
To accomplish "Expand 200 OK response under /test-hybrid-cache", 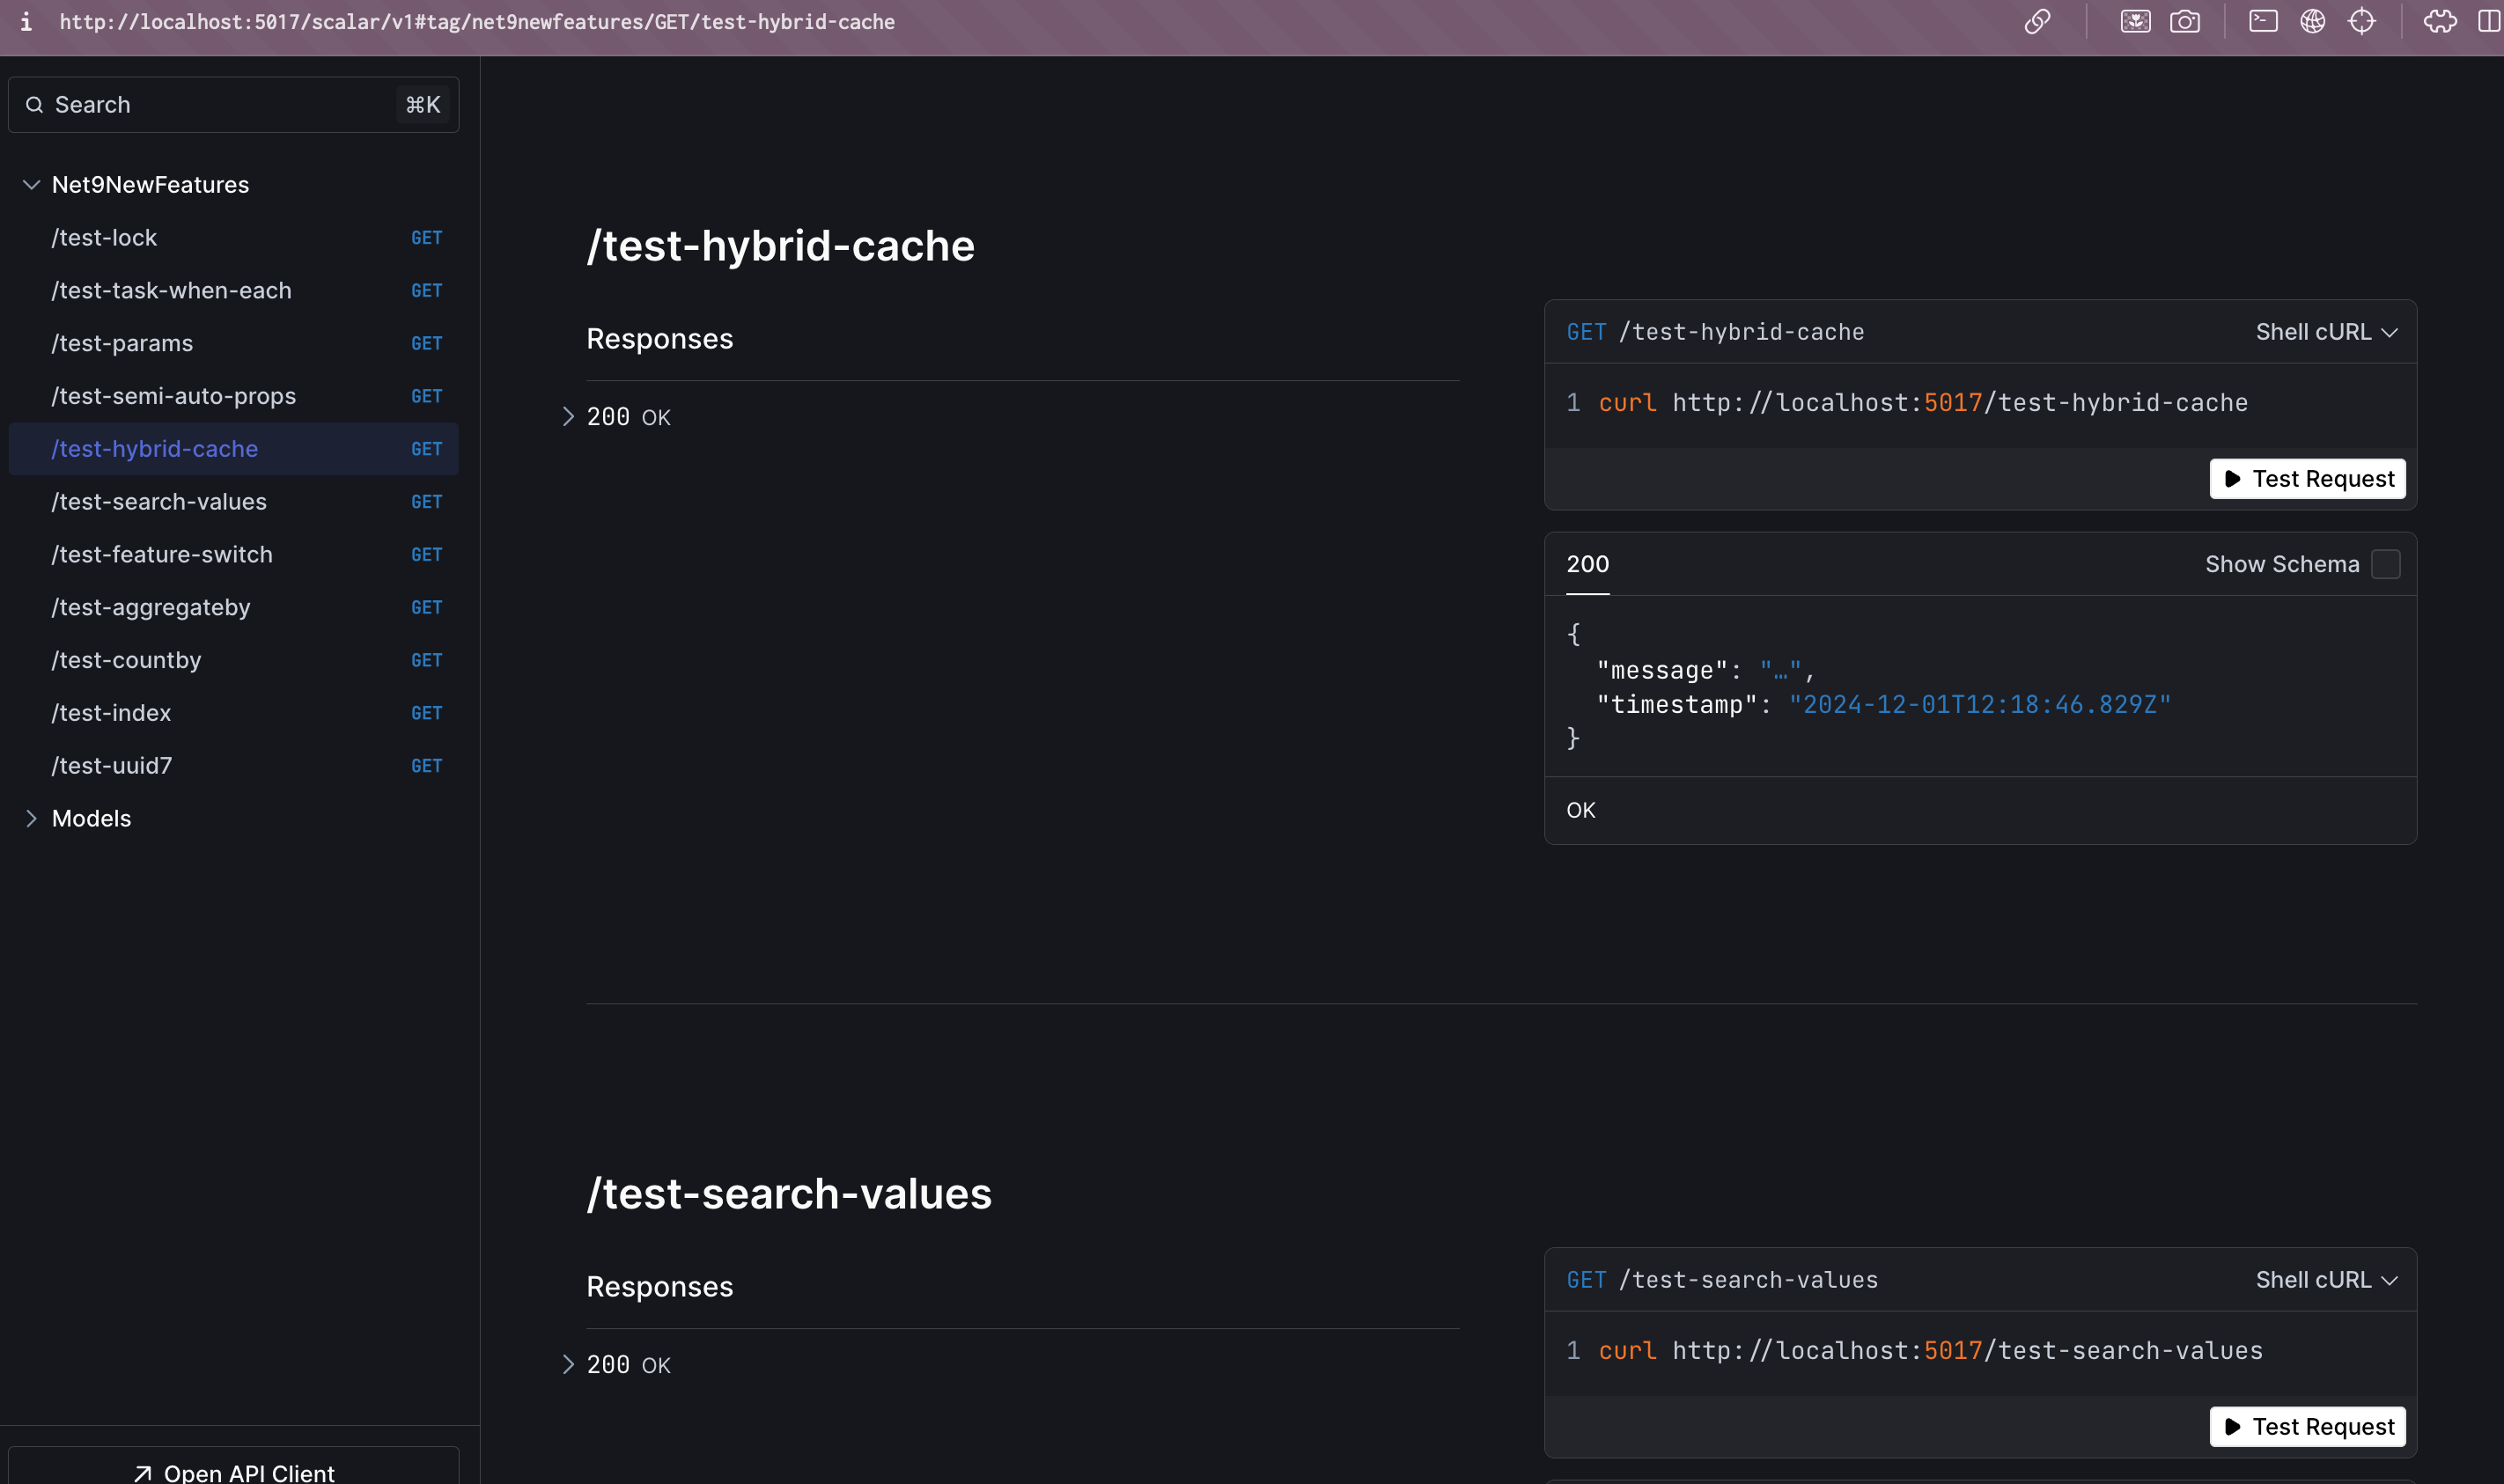I will click(x=568, y=417).
